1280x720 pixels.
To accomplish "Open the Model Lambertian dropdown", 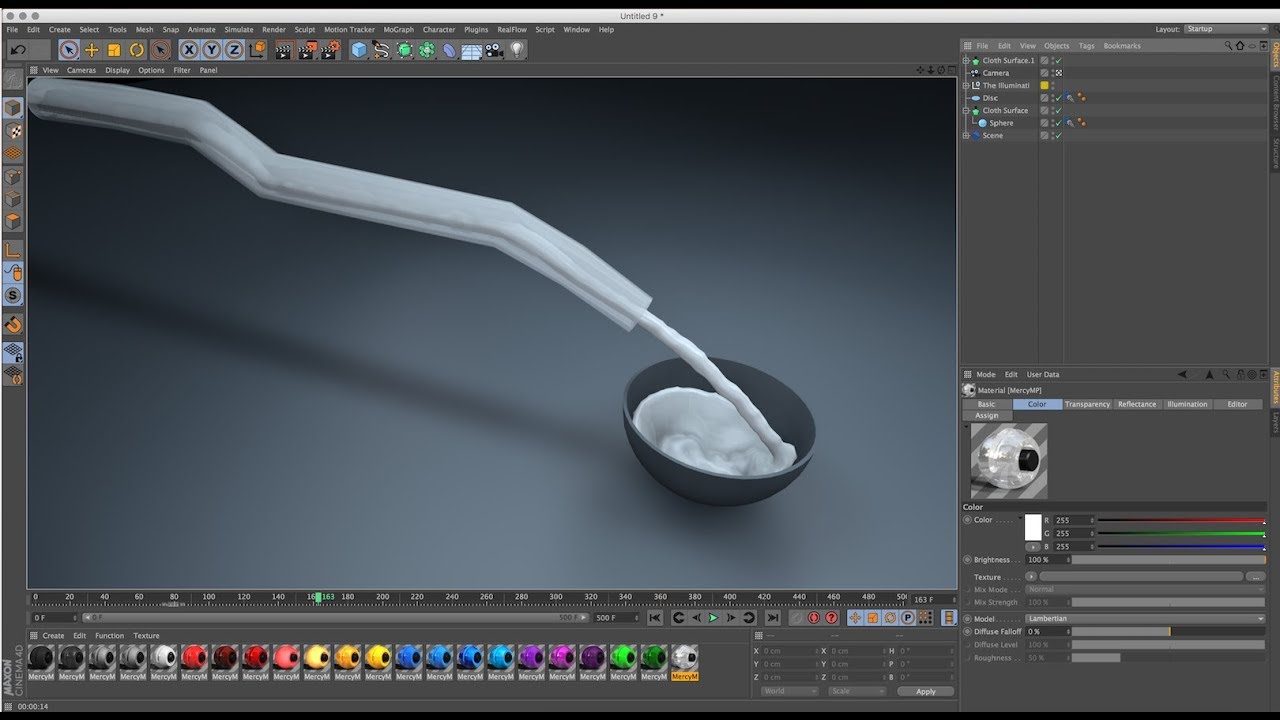I will [1146, 619].
